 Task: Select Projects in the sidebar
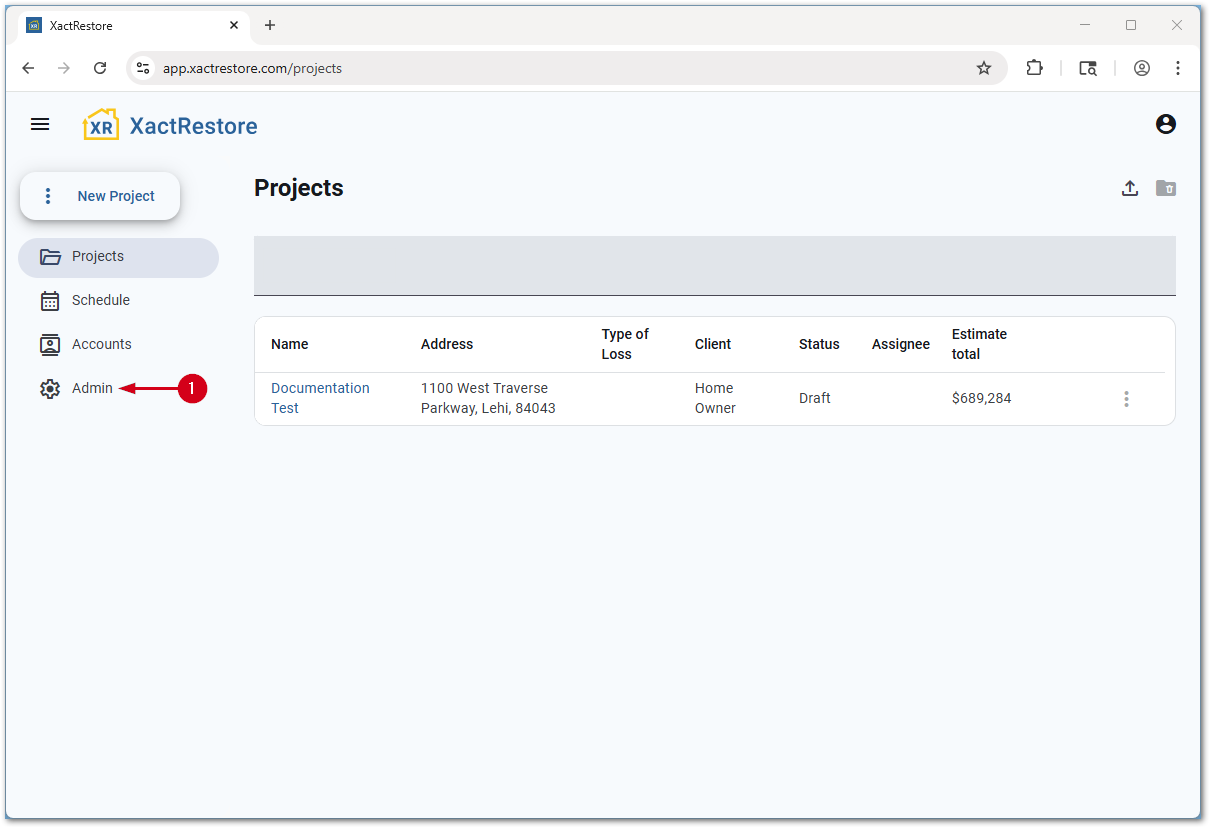pos(98,257)
